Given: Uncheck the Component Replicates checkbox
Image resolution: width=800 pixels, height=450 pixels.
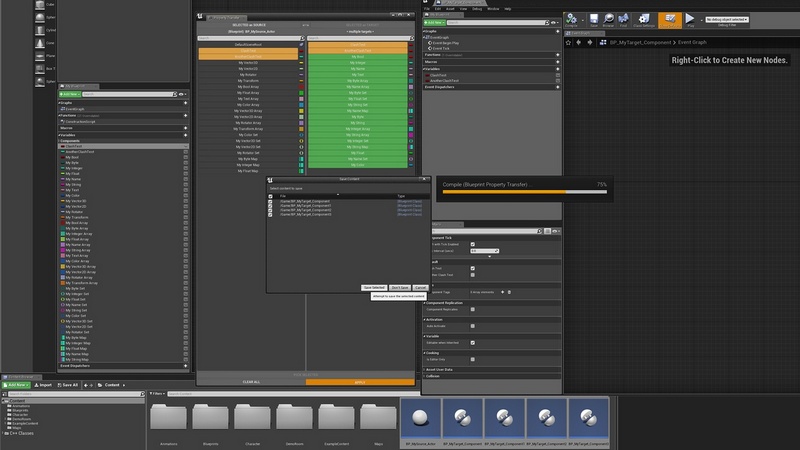Looking at the screenshot, I should [473, 310].
